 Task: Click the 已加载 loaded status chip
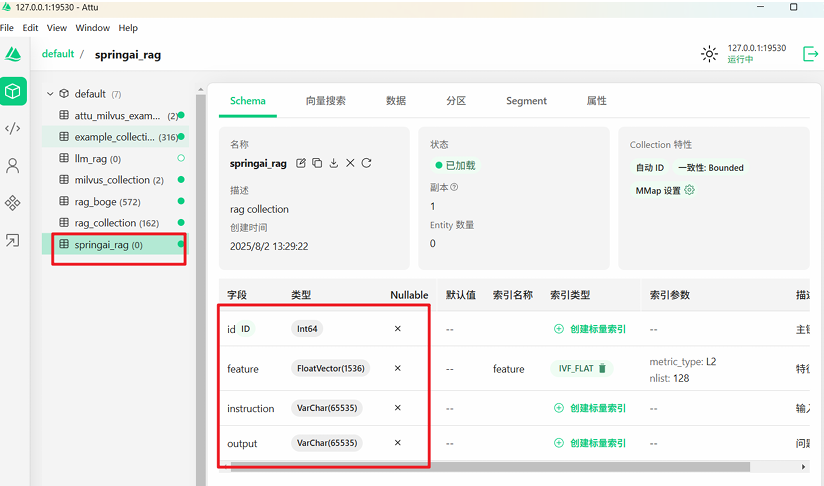point(456,165)
